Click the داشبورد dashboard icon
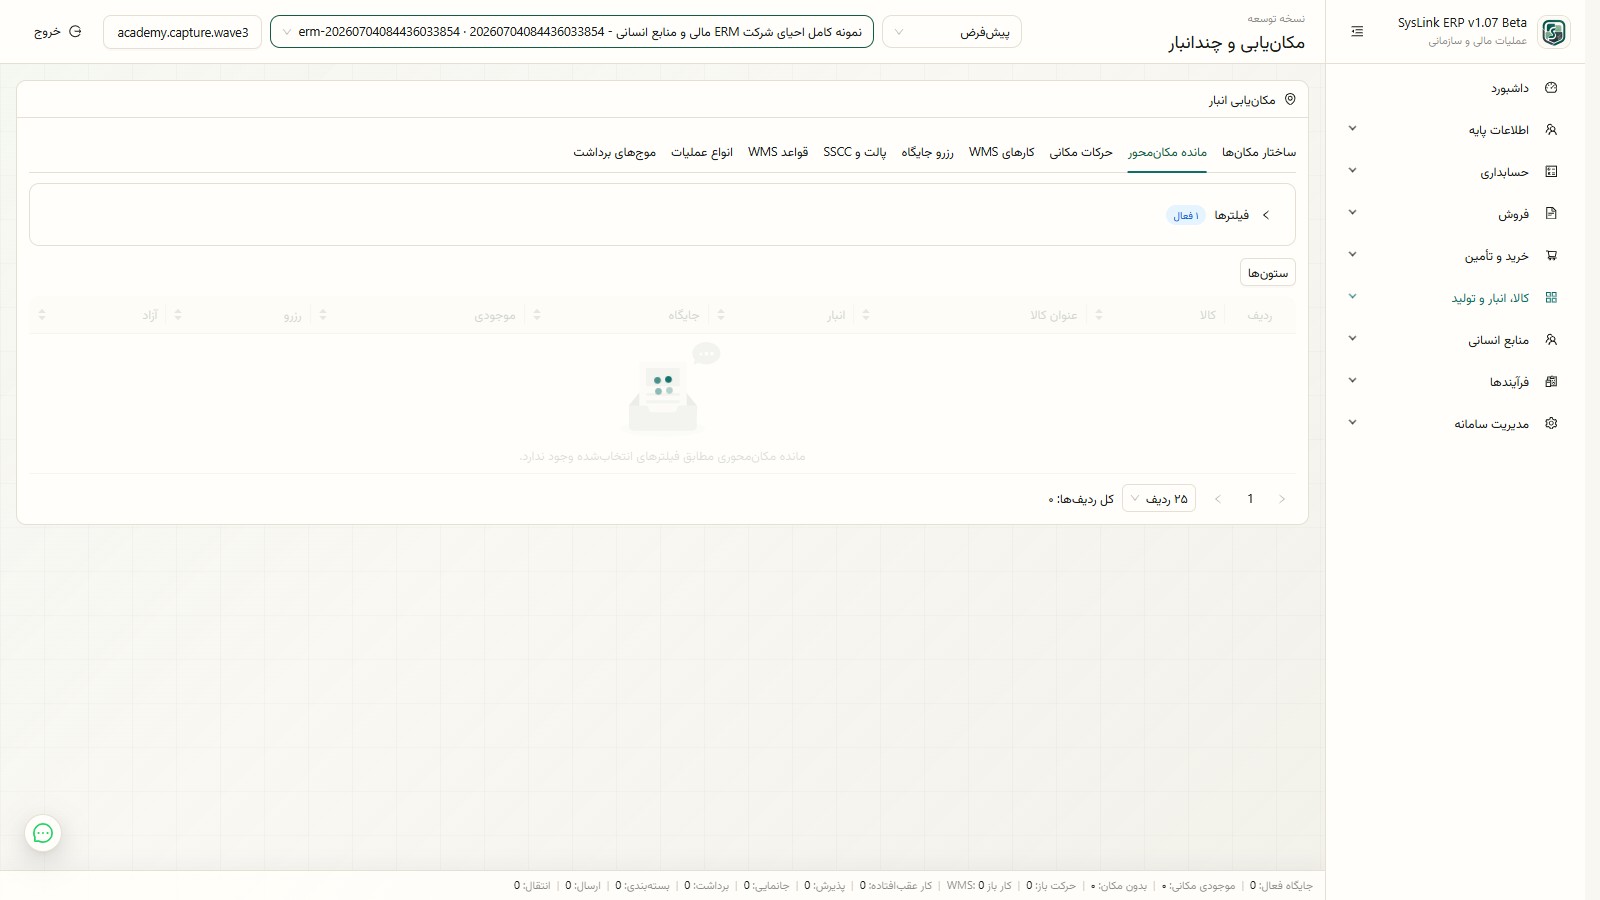The image size is (1600, 900). [x=1551, y=88]
